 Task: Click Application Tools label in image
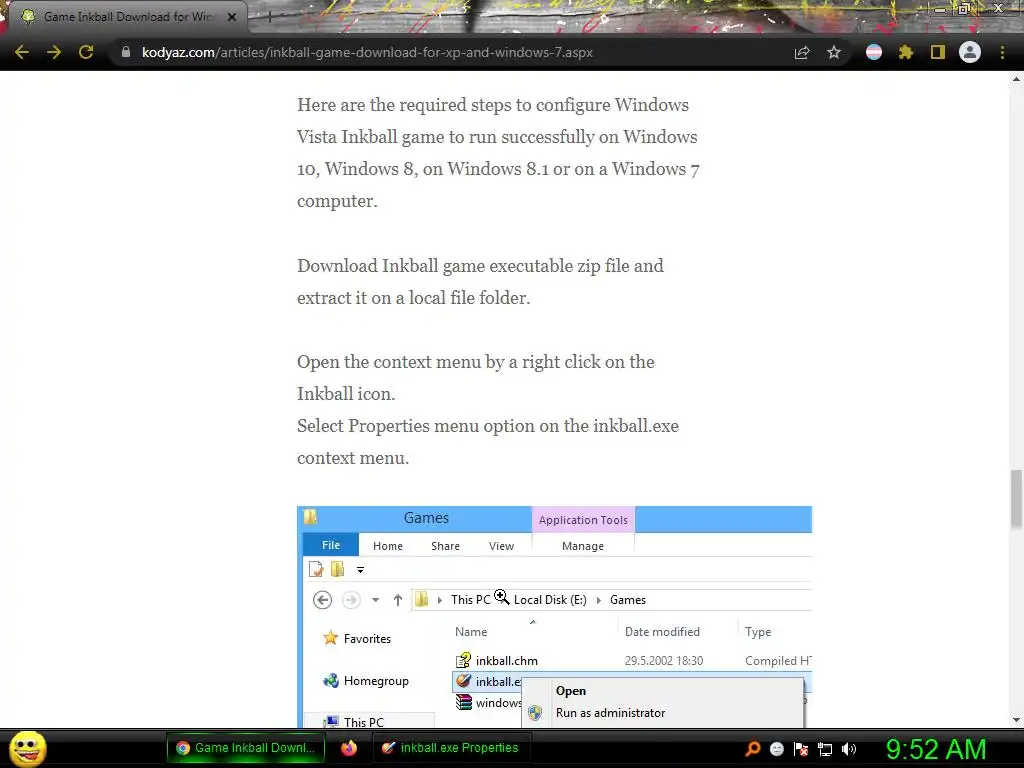(x=583, y=520)
